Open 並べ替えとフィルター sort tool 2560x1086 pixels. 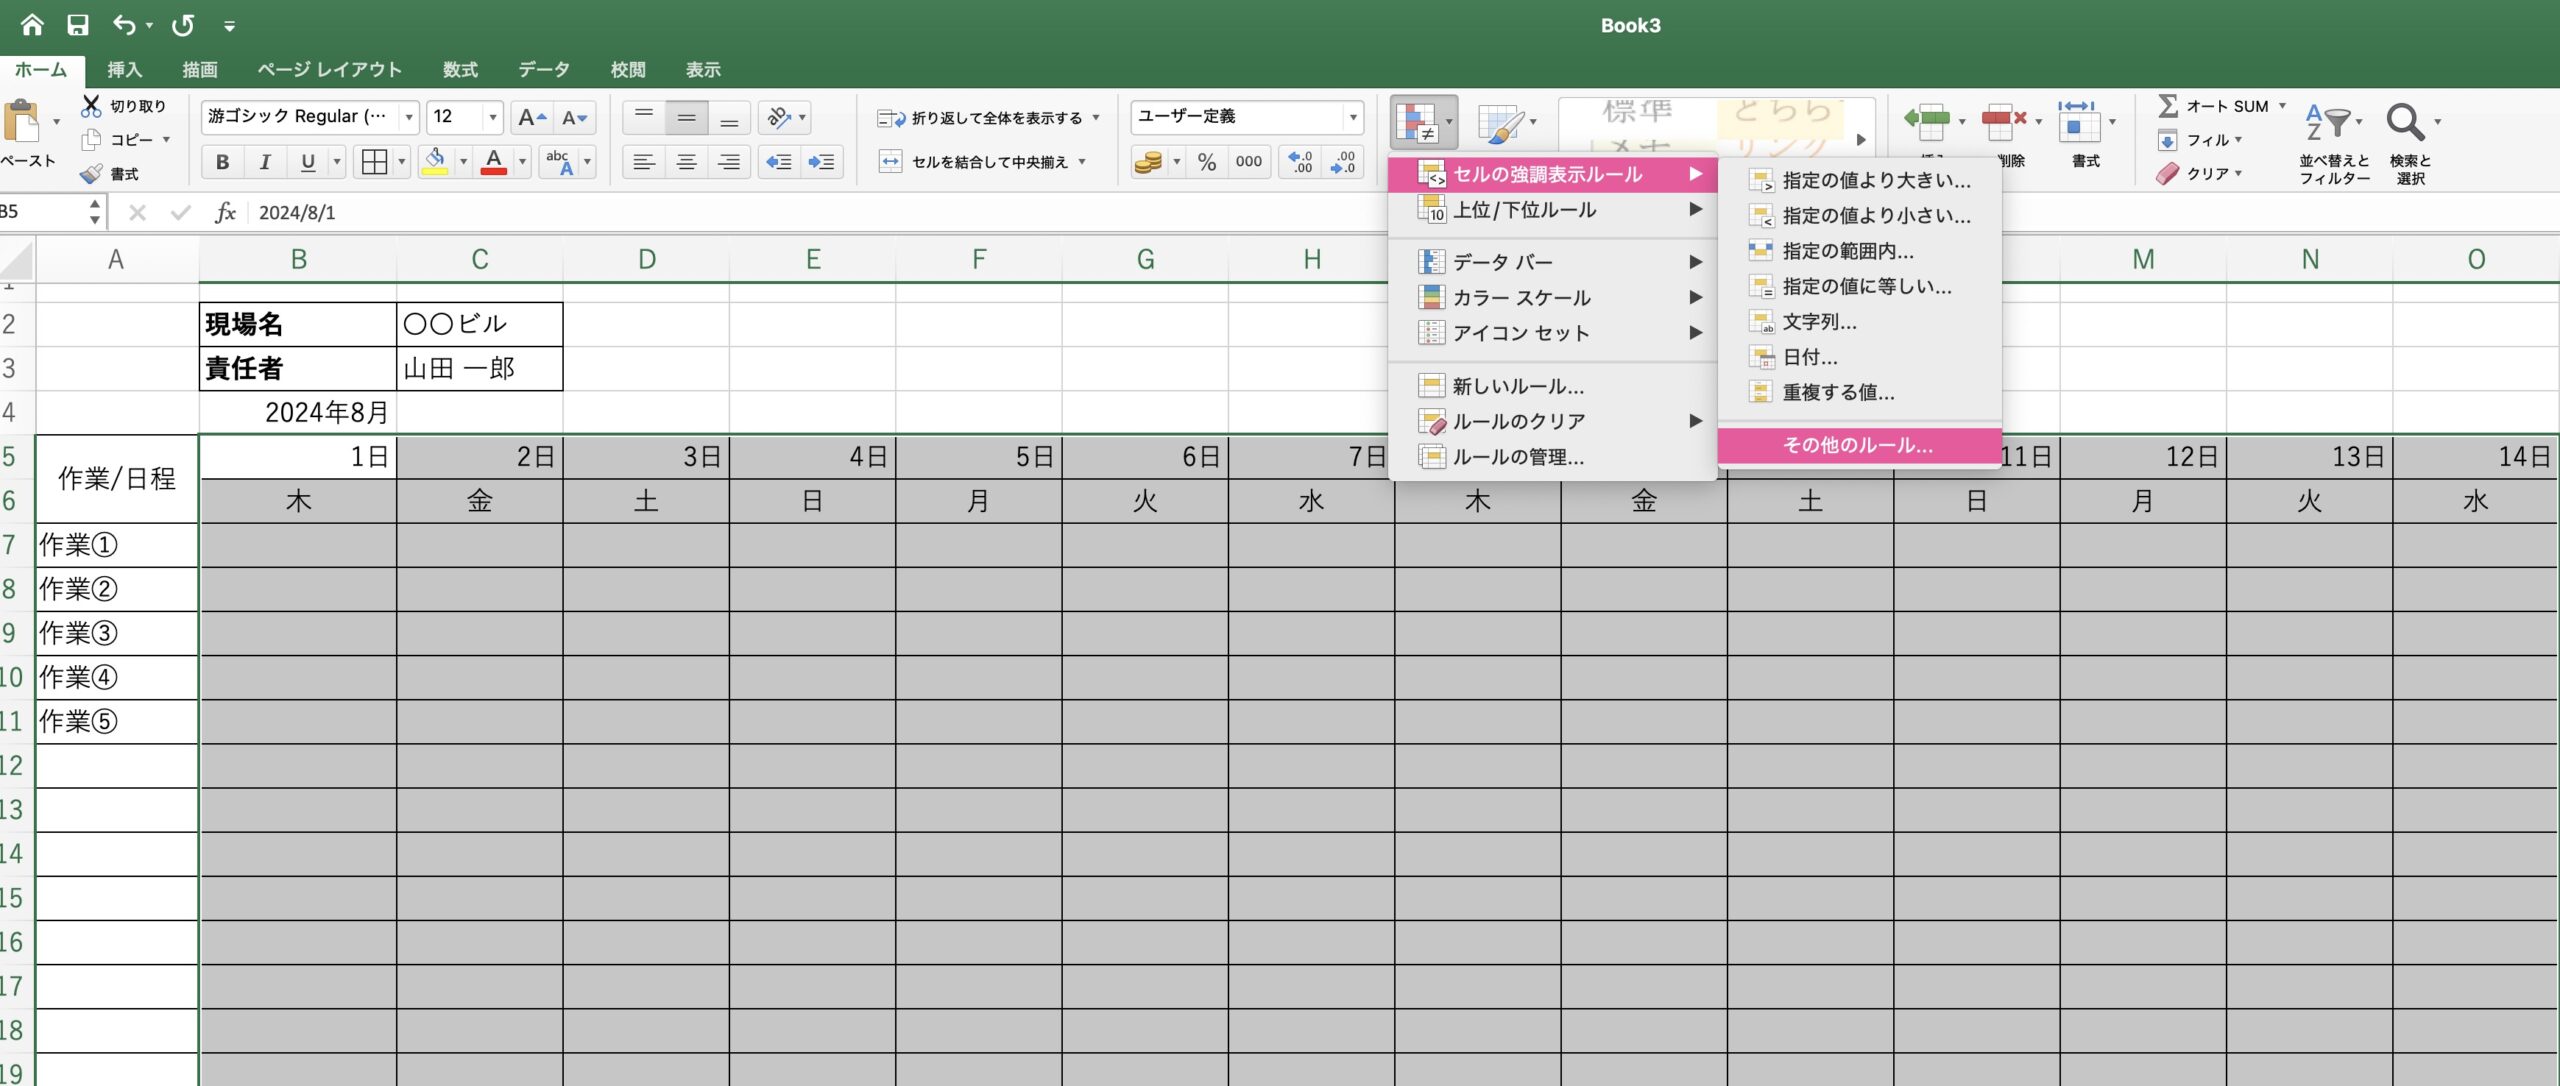(x=2333, y=144)
